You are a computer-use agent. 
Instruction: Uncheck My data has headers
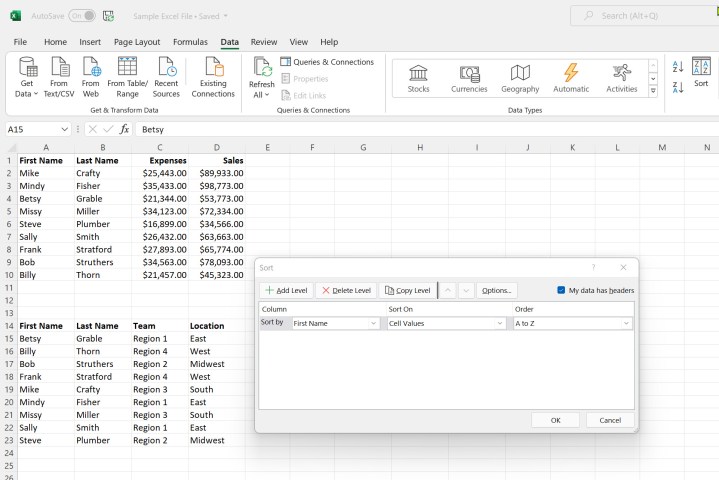(x=562, y=290)
